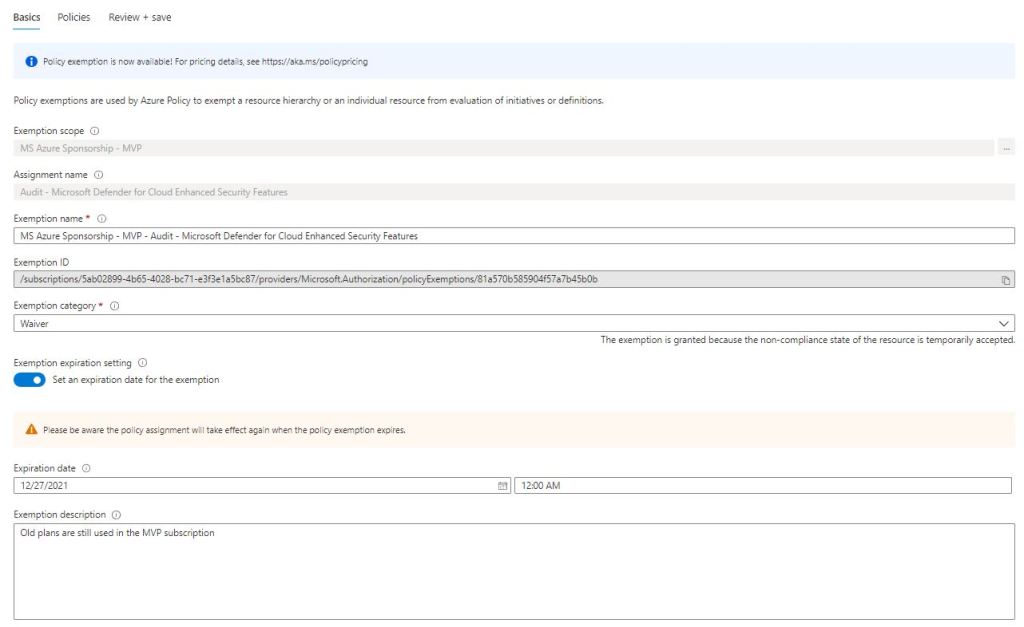The image size is (1024, 627).
Task: Switch to the Review + save tab
Action: 138,17
